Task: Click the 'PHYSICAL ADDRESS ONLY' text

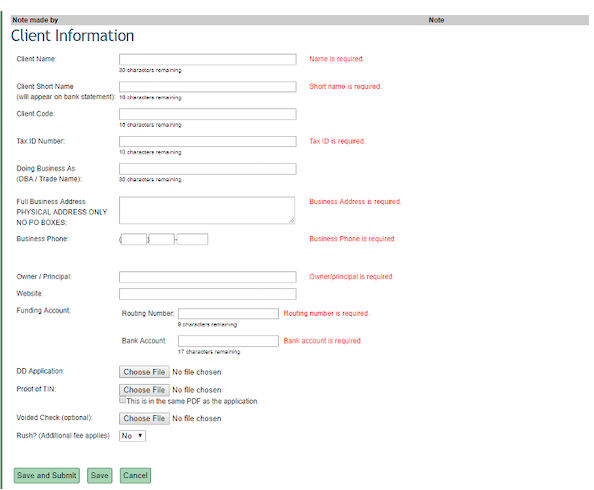Action: [62, 212]
